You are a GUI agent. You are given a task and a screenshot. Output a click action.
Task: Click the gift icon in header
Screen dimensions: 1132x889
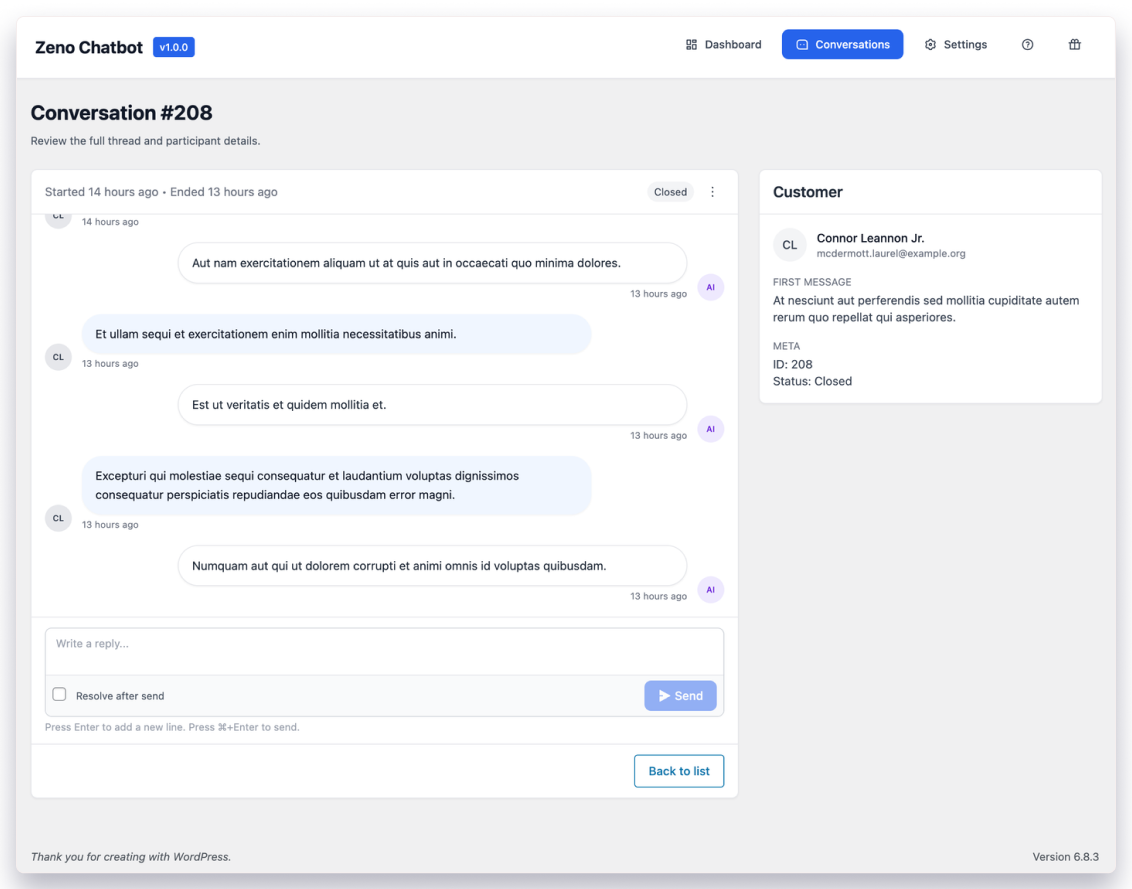click(x=1075, y=45)
